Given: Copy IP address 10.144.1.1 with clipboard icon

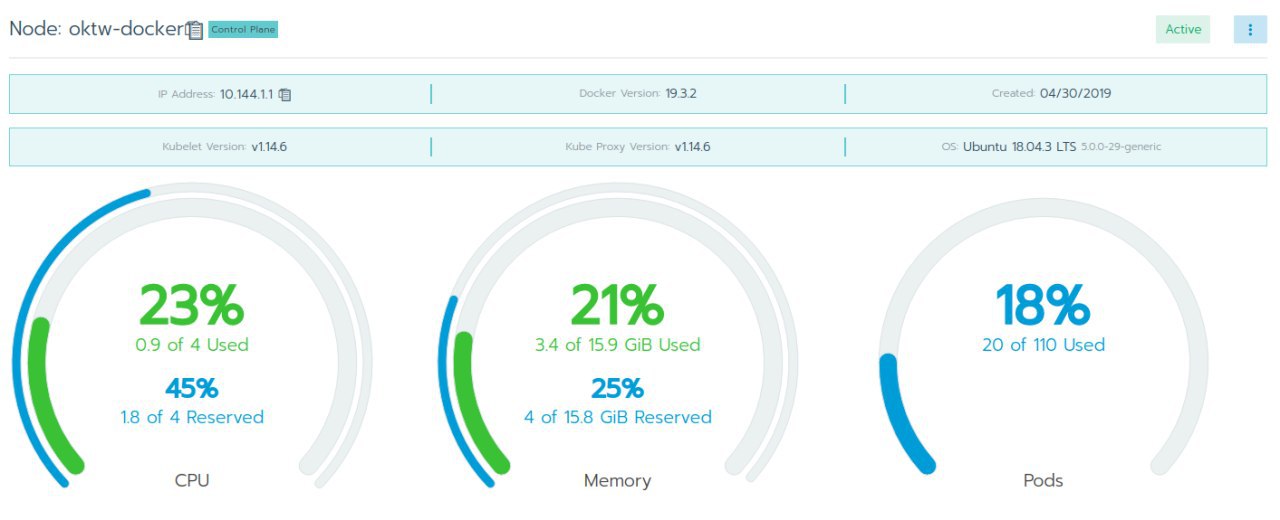Looking at the screenshot, I should [285, 94].
